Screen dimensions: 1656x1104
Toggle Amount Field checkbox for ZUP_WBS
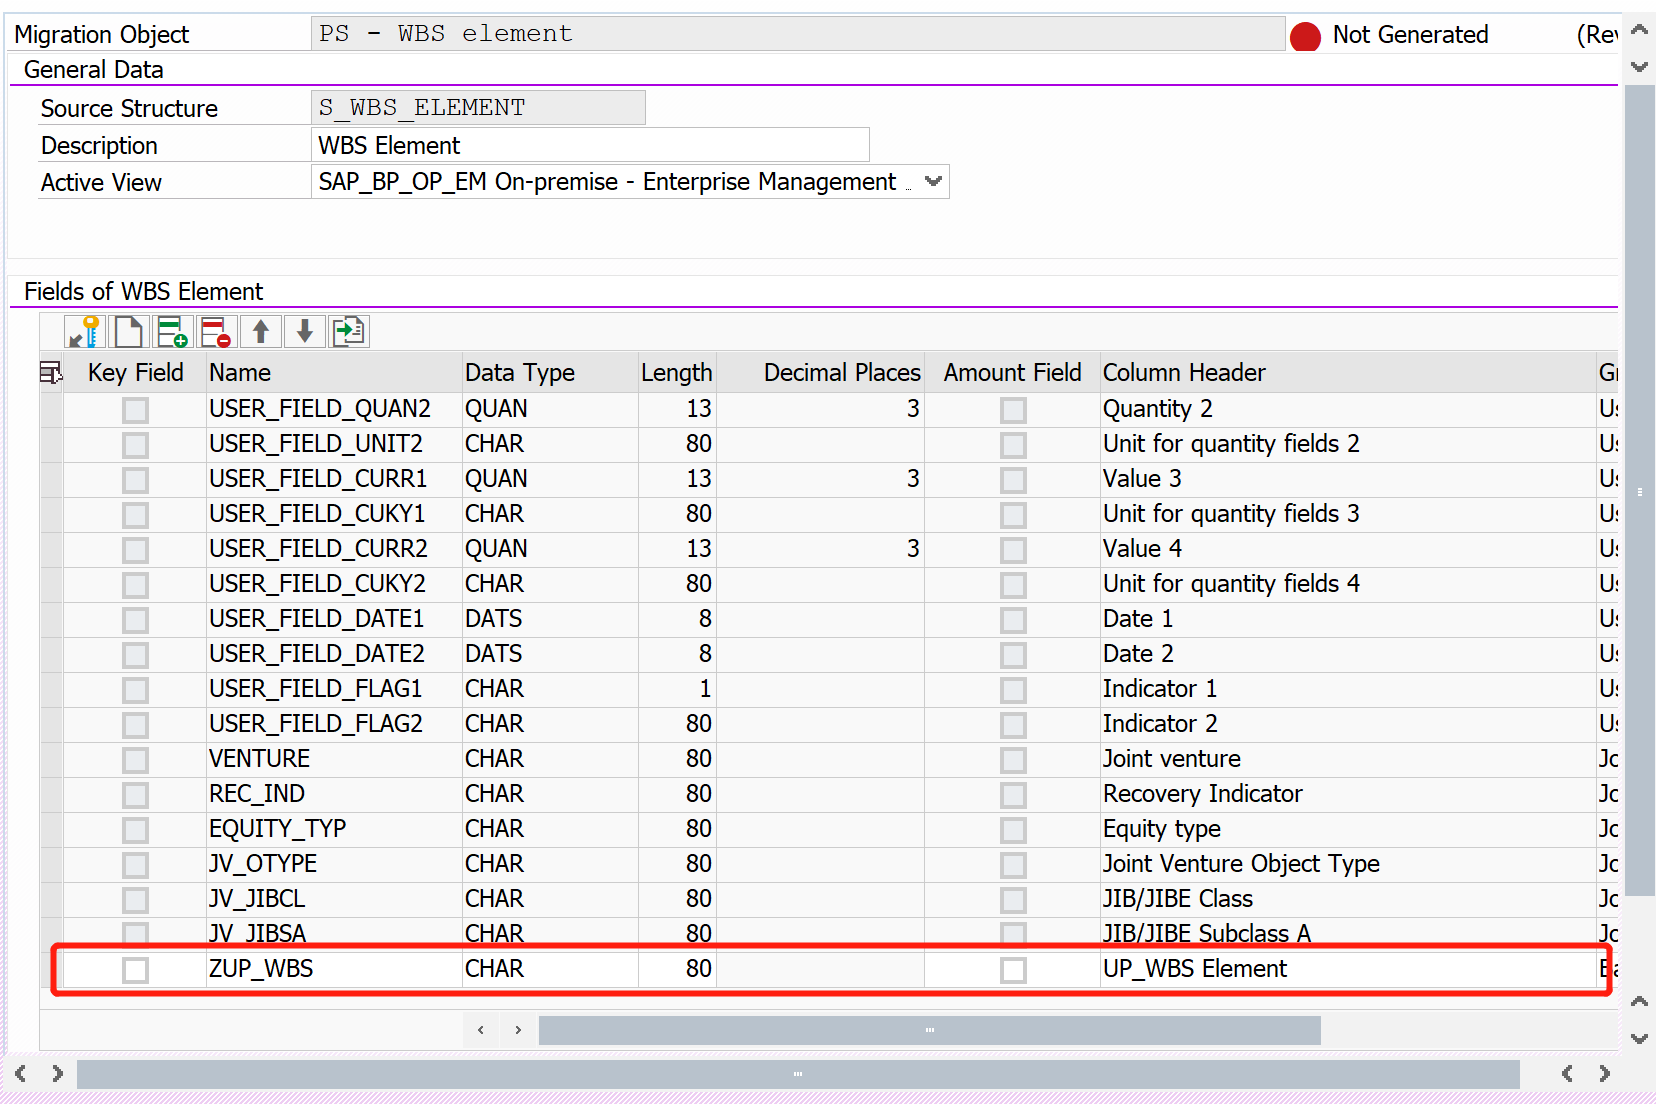[x=1013, y=969]
